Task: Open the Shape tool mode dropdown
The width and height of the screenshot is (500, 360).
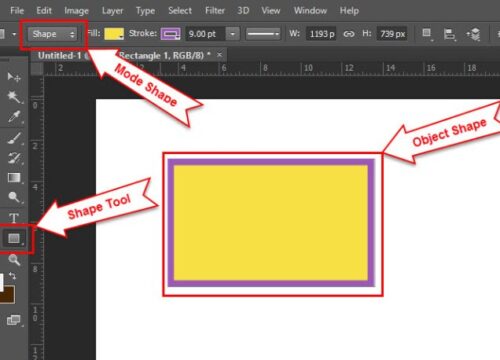Action: (52, 34)
